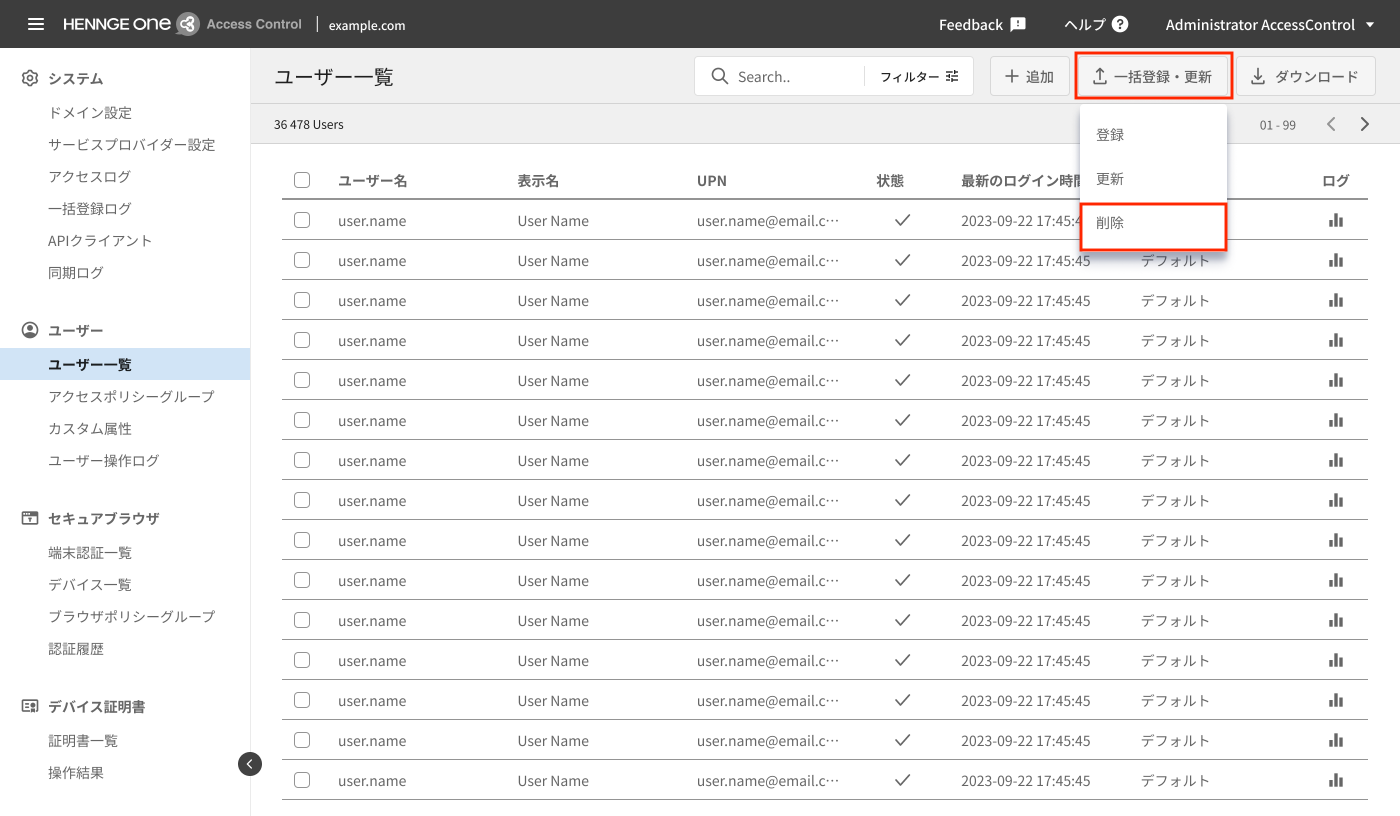Image resolution: width=1400 pixels, height=816 pixels.
Task: Open サービスプロバイダー設定
Action: pyautogui.click(x=132, y=145)
